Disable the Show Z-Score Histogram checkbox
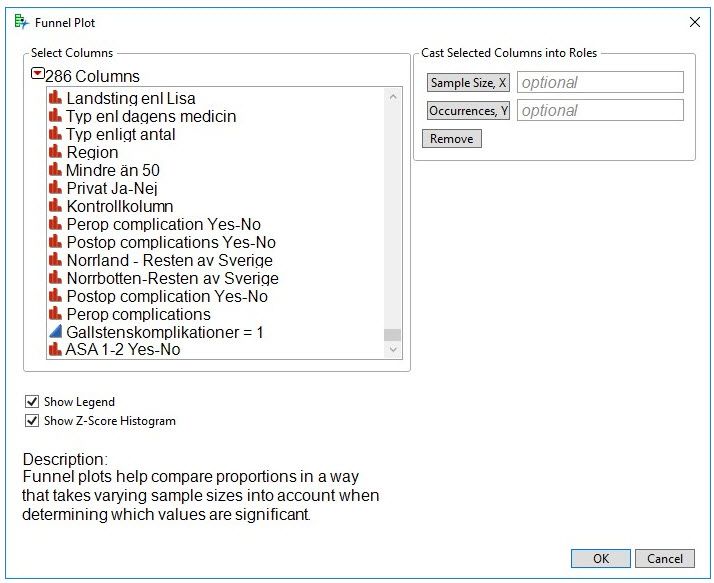The height and width of the screenshot is (583, 714). coord(32,421)
